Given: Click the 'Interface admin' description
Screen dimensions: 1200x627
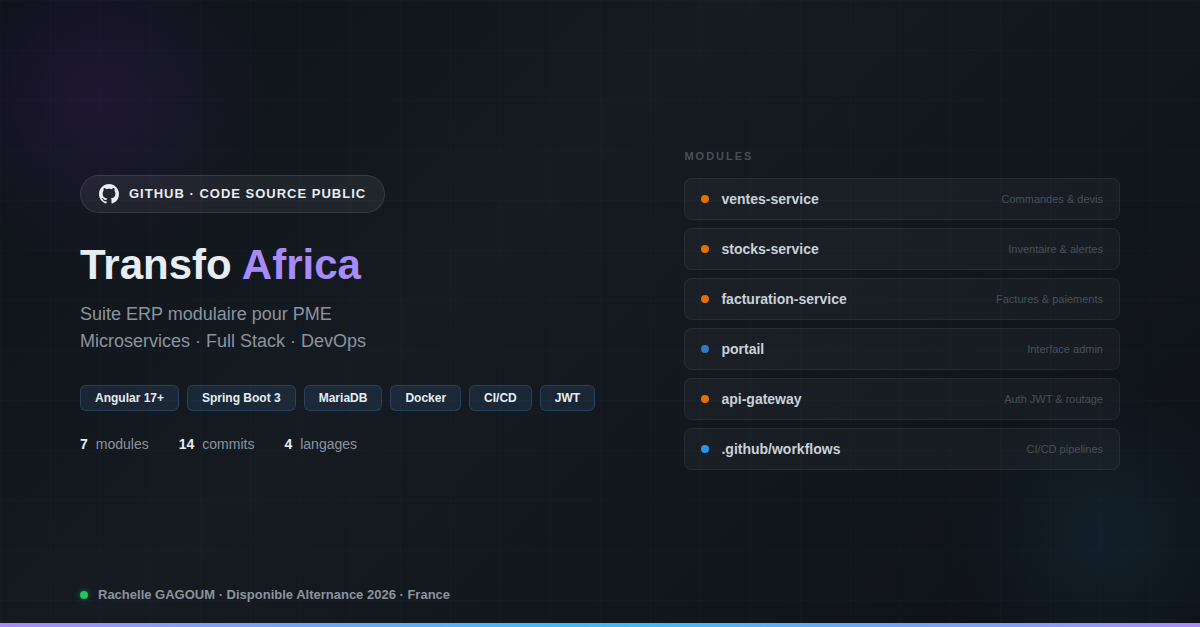Looking at the screenshot, I should (1065, 349).
